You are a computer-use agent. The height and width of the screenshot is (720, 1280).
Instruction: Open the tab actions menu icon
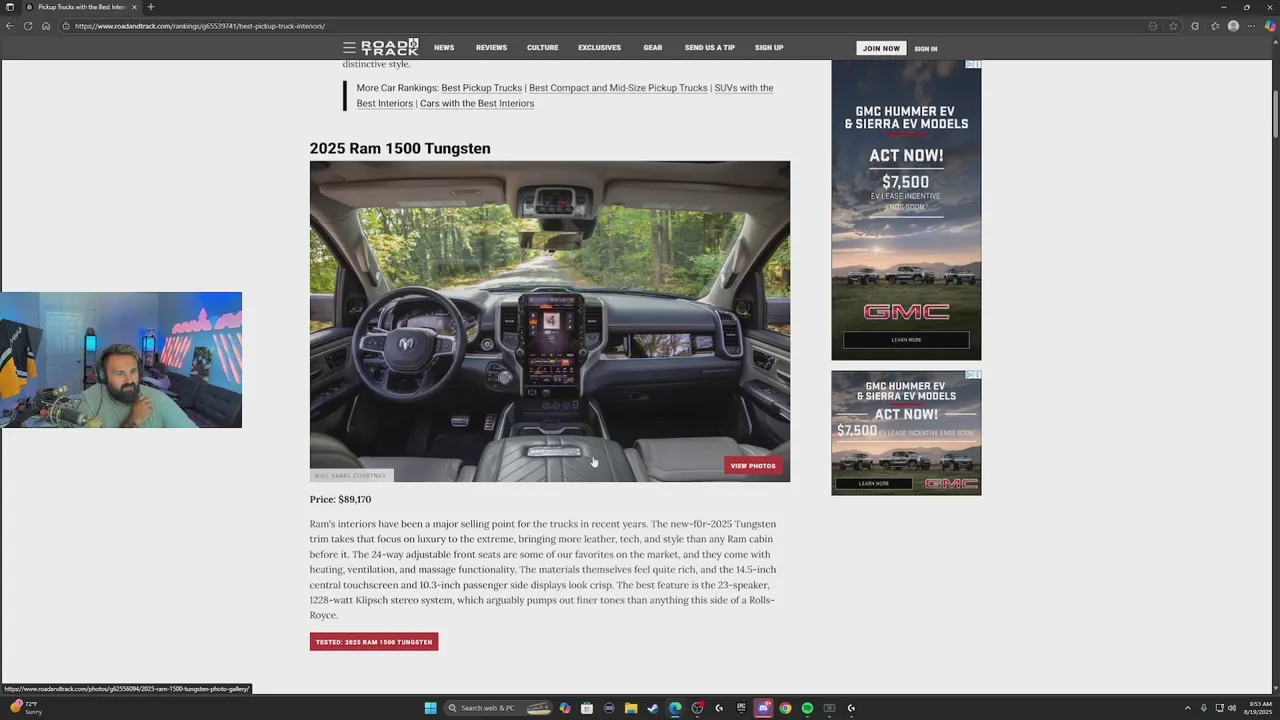pyautogui.click(x=10, y=7)
